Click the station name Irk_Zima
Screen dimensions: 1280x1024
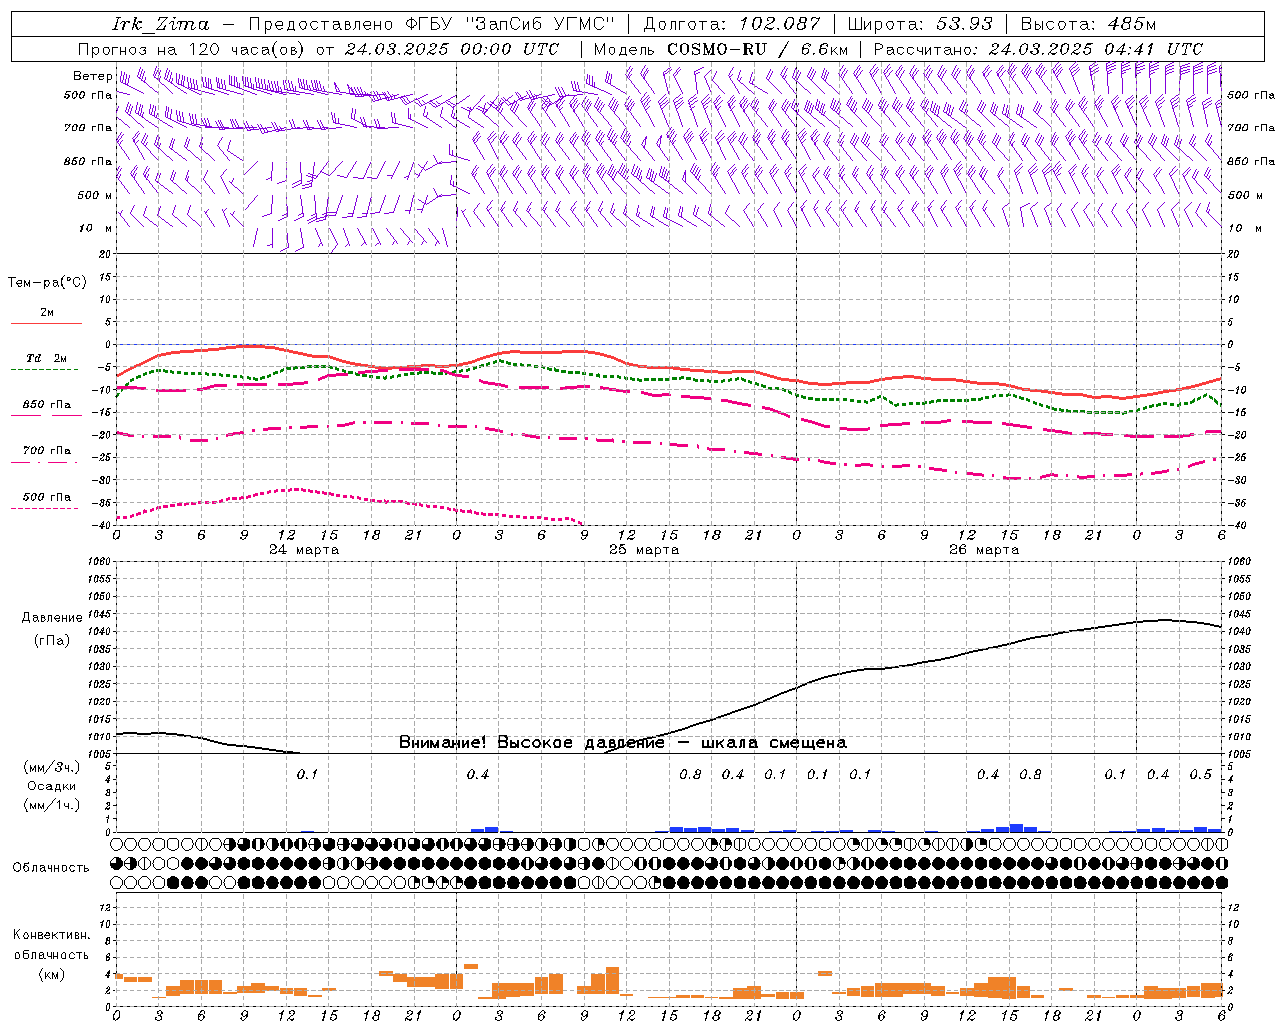coord(161,24)
